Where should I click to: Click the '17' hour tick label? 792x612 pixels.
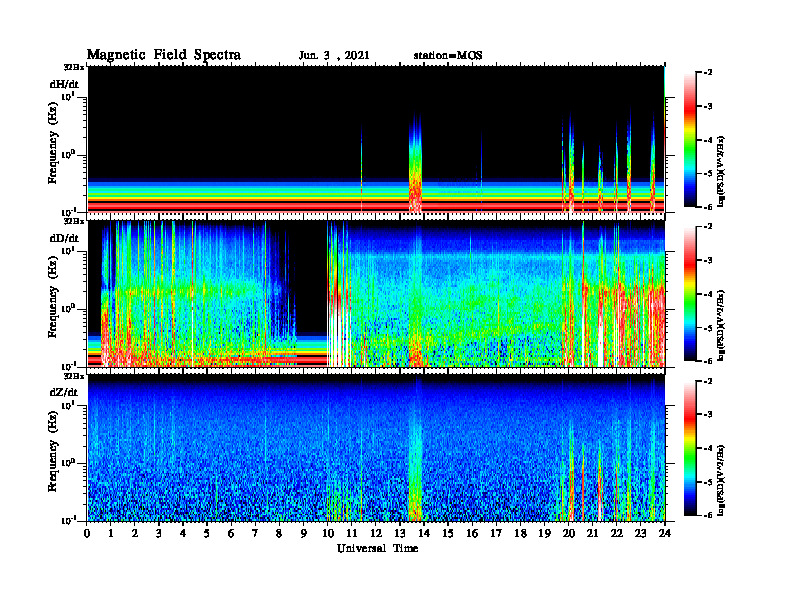coord(496,534)
